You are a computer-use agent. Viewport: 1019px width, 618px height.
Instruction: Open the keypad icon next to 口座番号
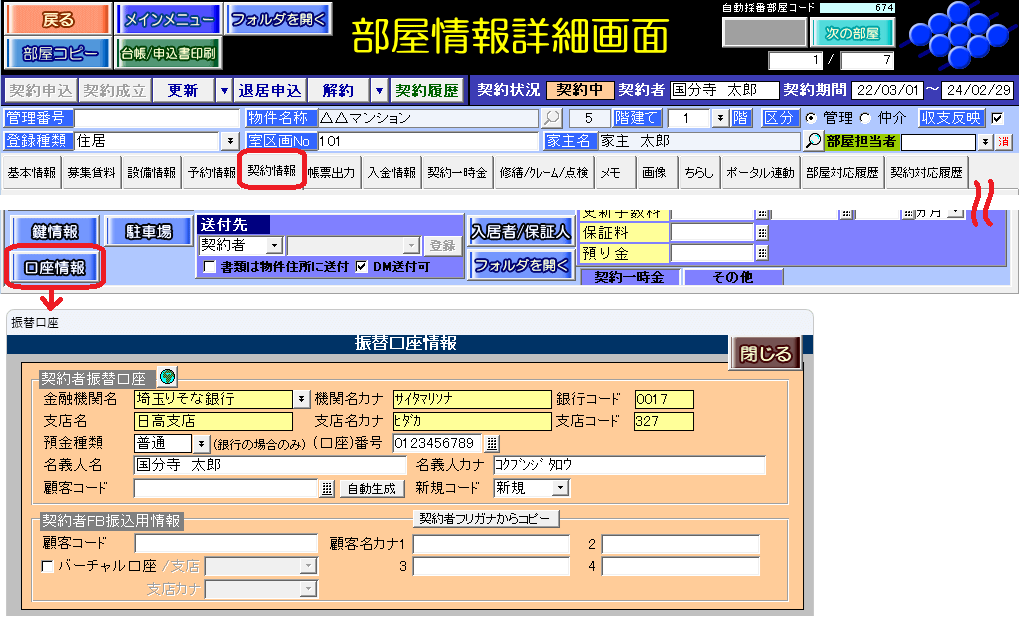point(491,443)
